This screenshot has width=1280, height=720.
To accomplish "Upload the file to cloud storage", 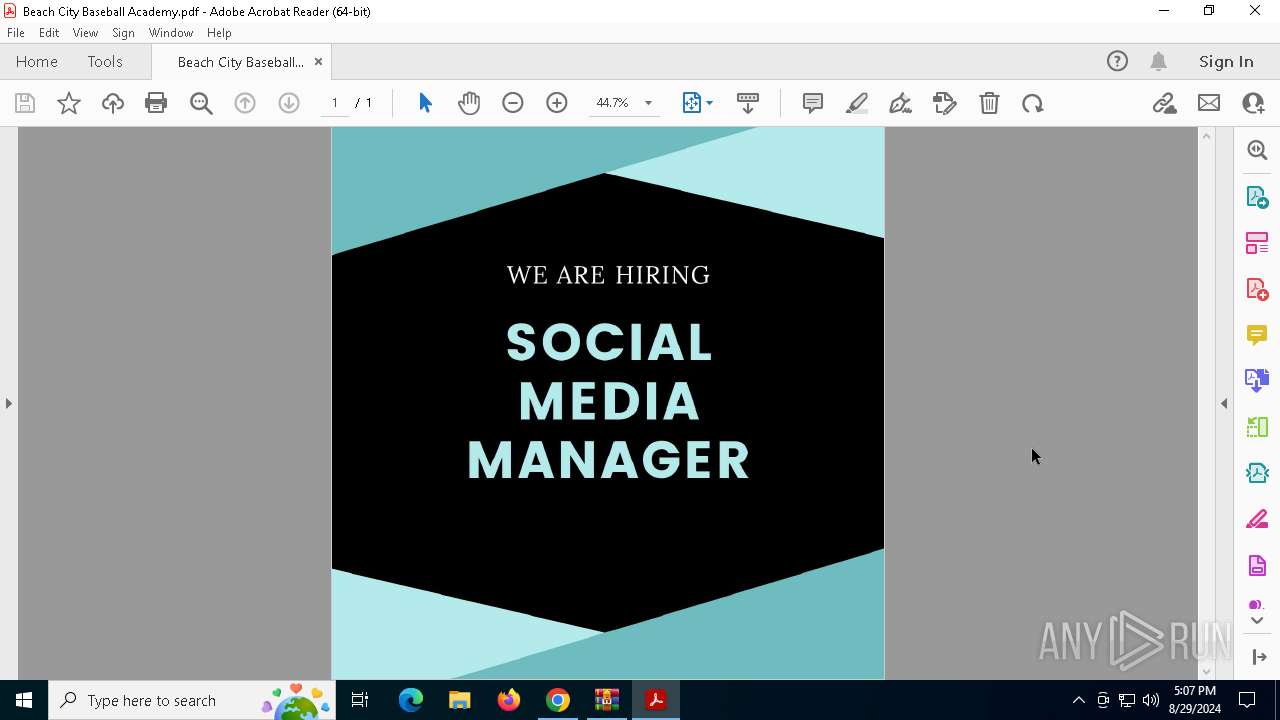I will 113,103.
